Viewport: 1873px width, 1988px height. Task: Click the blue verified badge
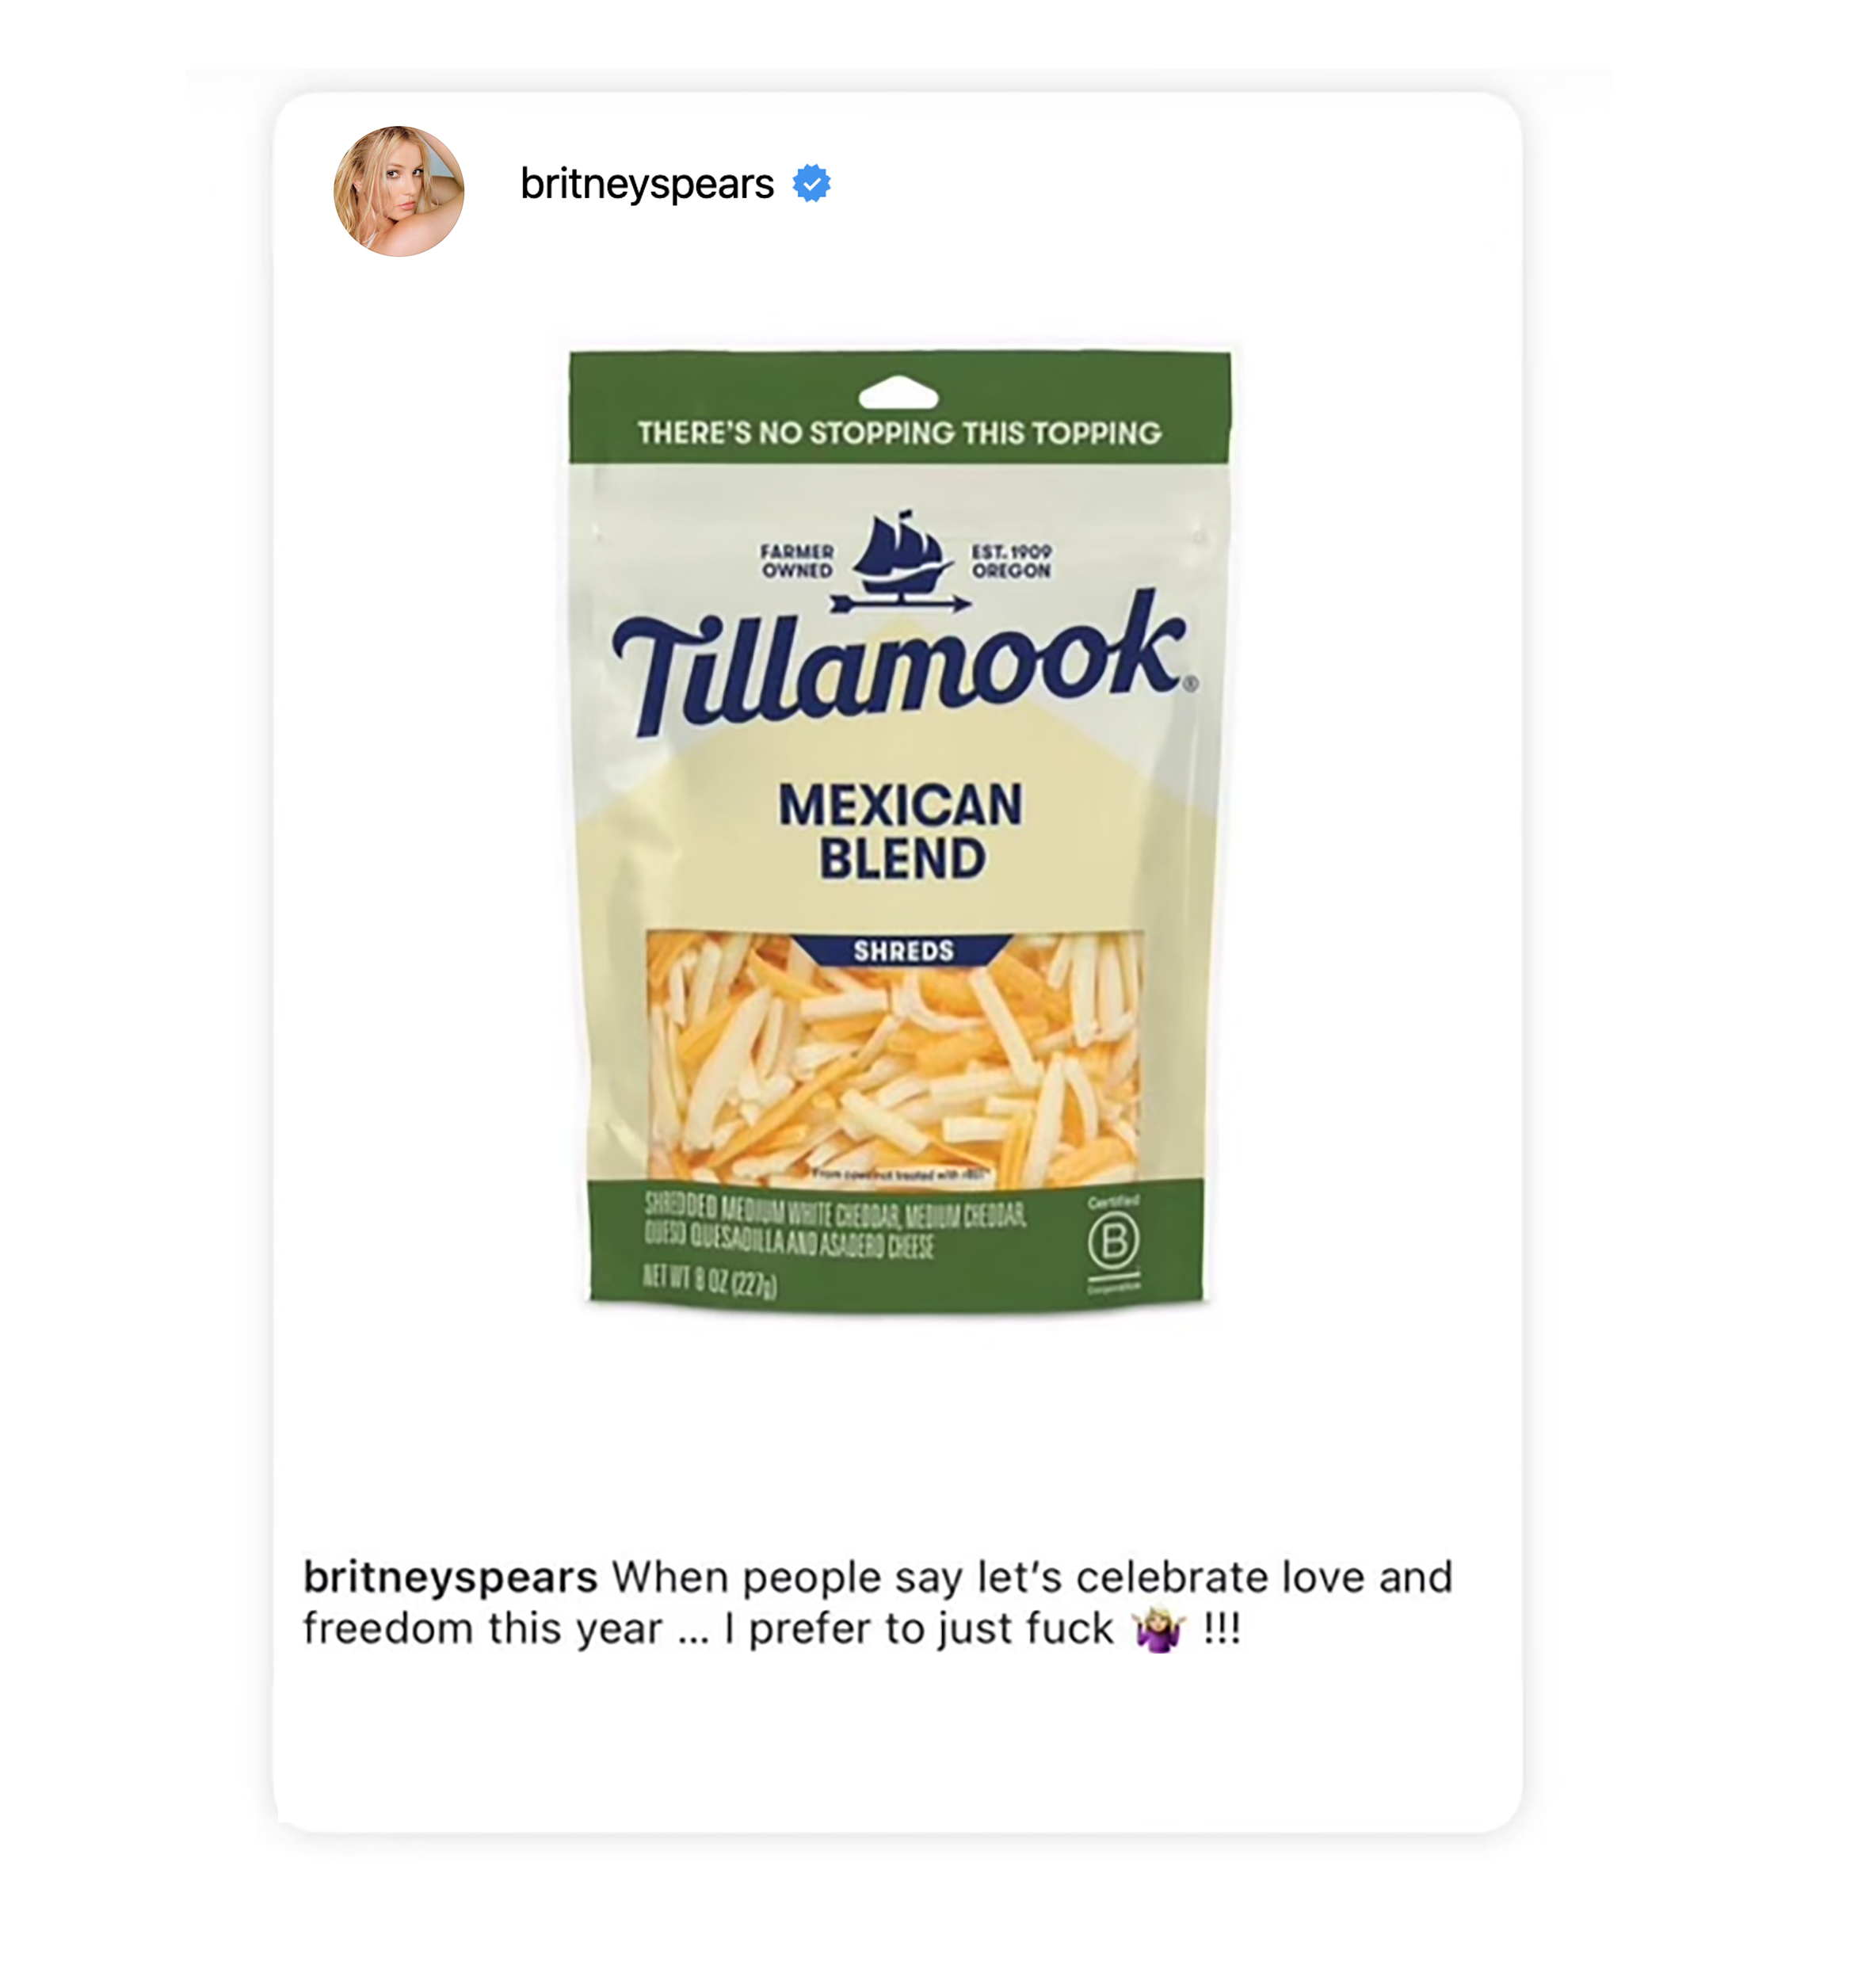tap(811, 183)
